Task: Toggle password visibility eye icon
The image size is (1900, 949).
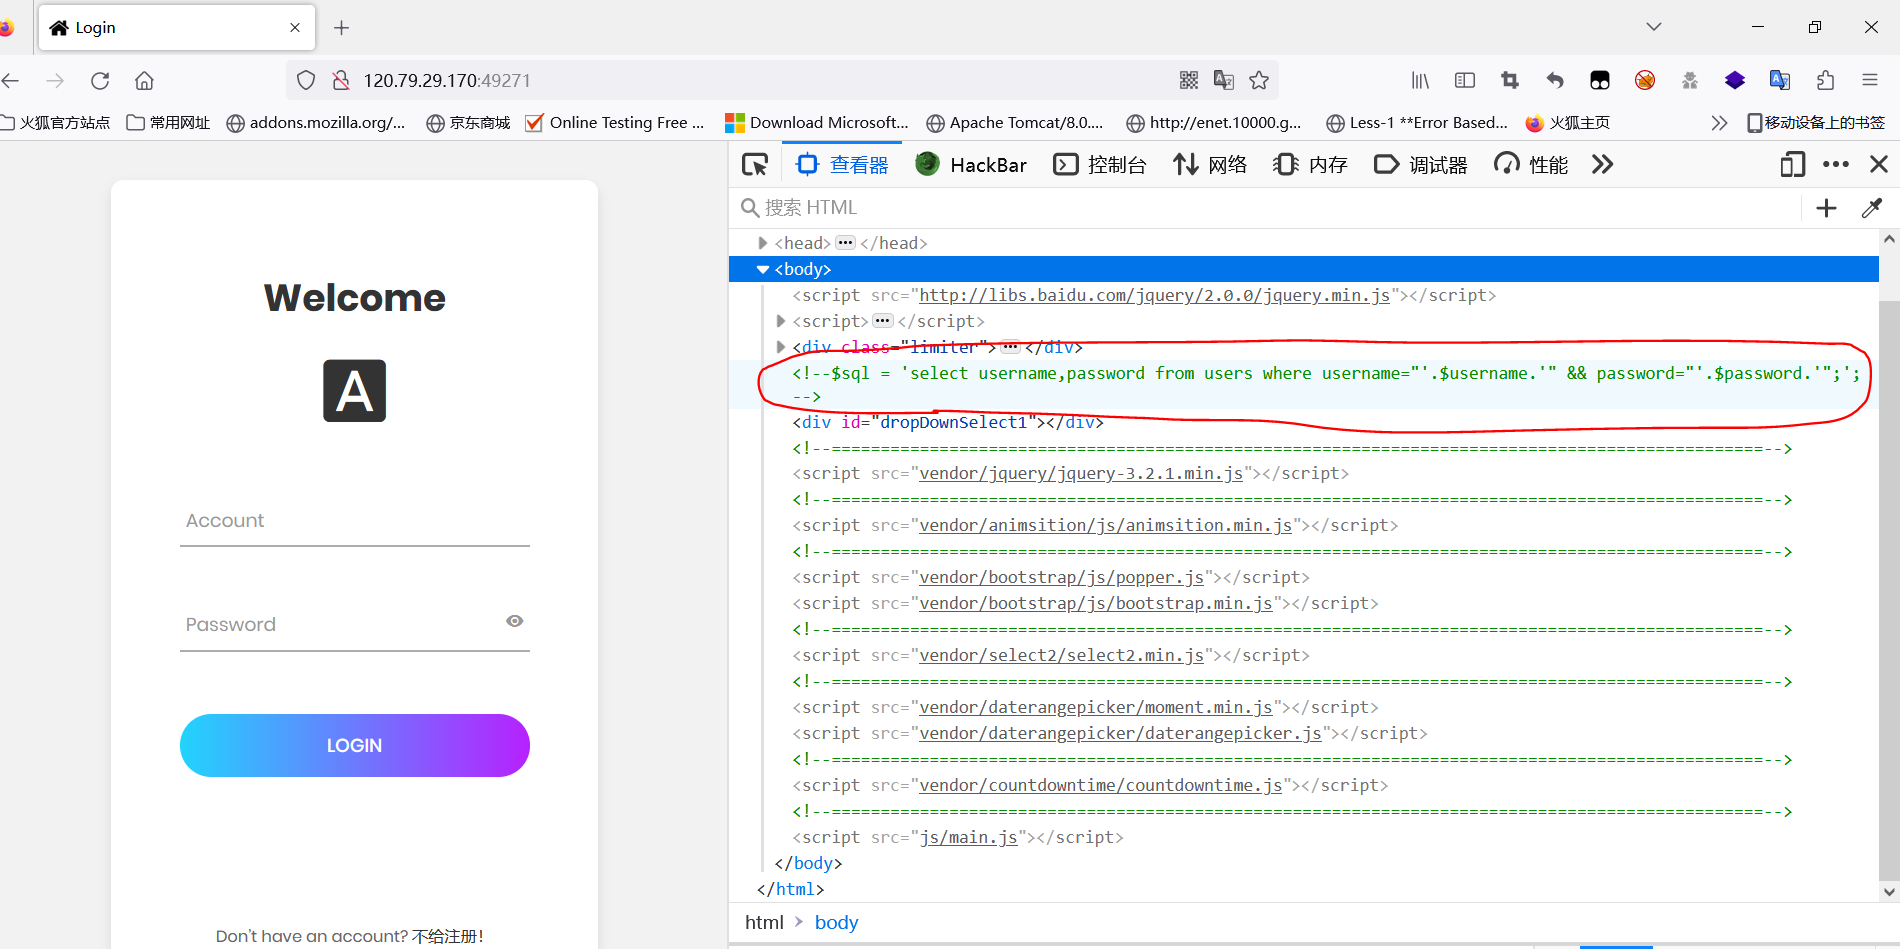Action: coord(514,621)
